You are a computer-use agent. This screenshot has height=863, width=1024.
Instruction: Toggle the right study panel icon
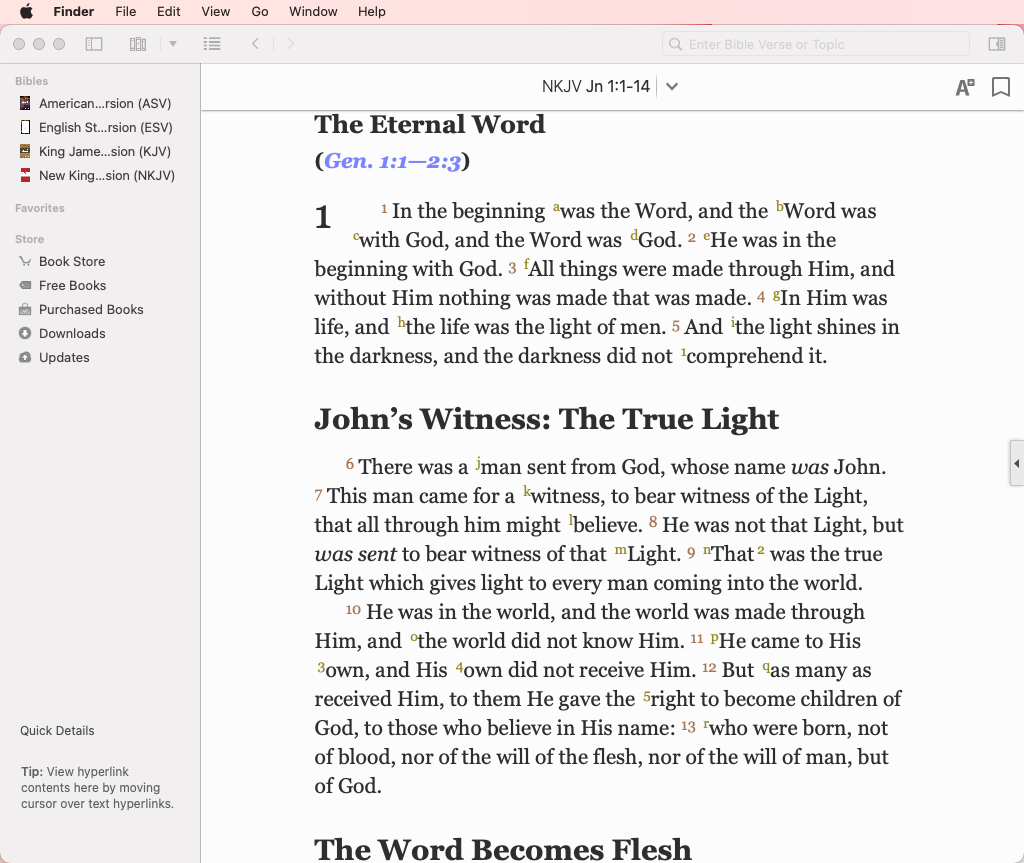click(x=996, y=44)
